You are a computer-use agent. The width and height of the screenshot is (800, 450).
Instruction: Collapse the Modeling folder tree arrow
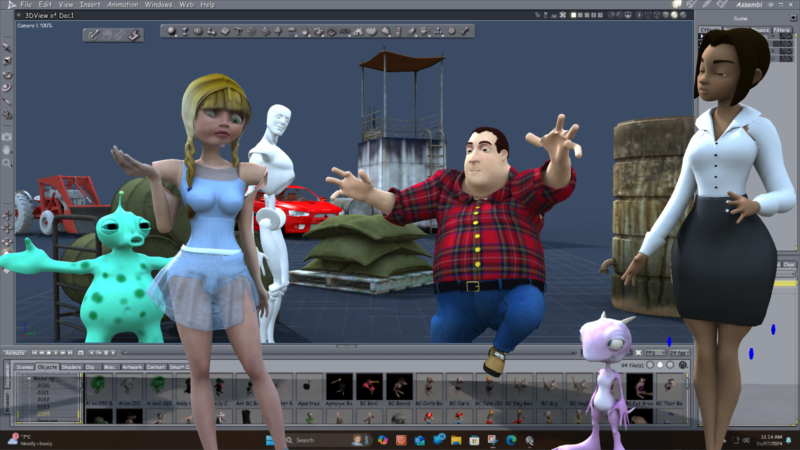(x=29, y=379)
